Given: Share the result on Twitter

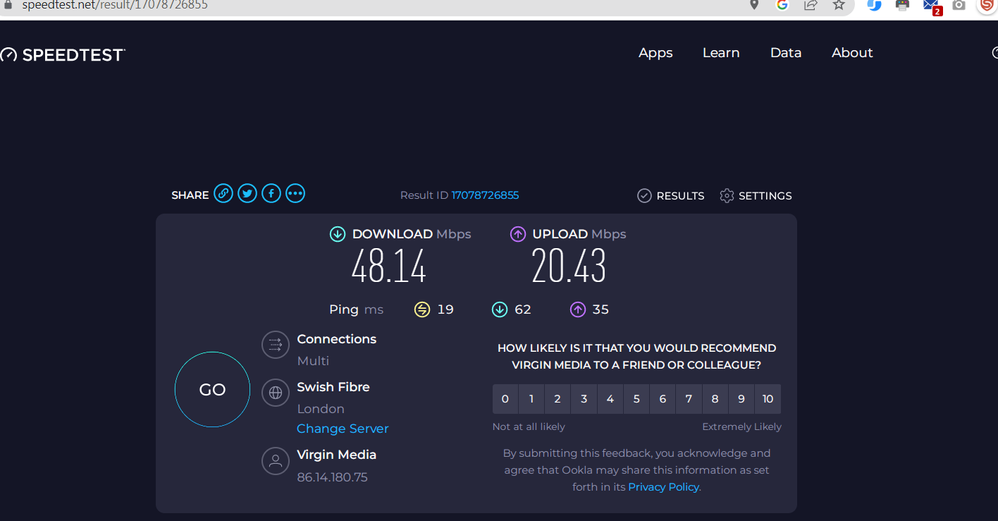Looking at the screenshot, I should 247,193.
